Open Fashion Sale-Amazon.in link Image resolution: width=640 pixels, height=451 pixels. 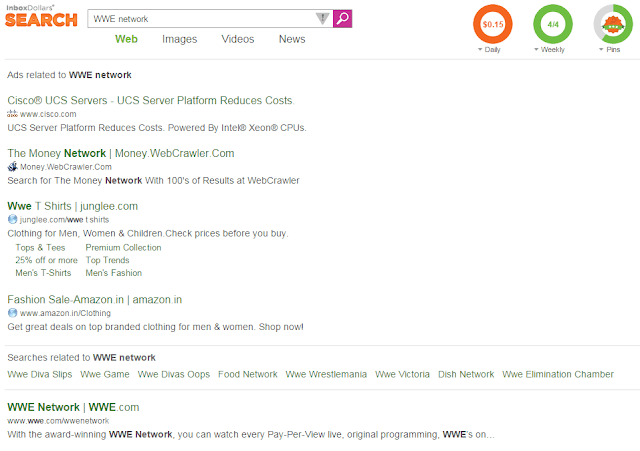(95, 300)
